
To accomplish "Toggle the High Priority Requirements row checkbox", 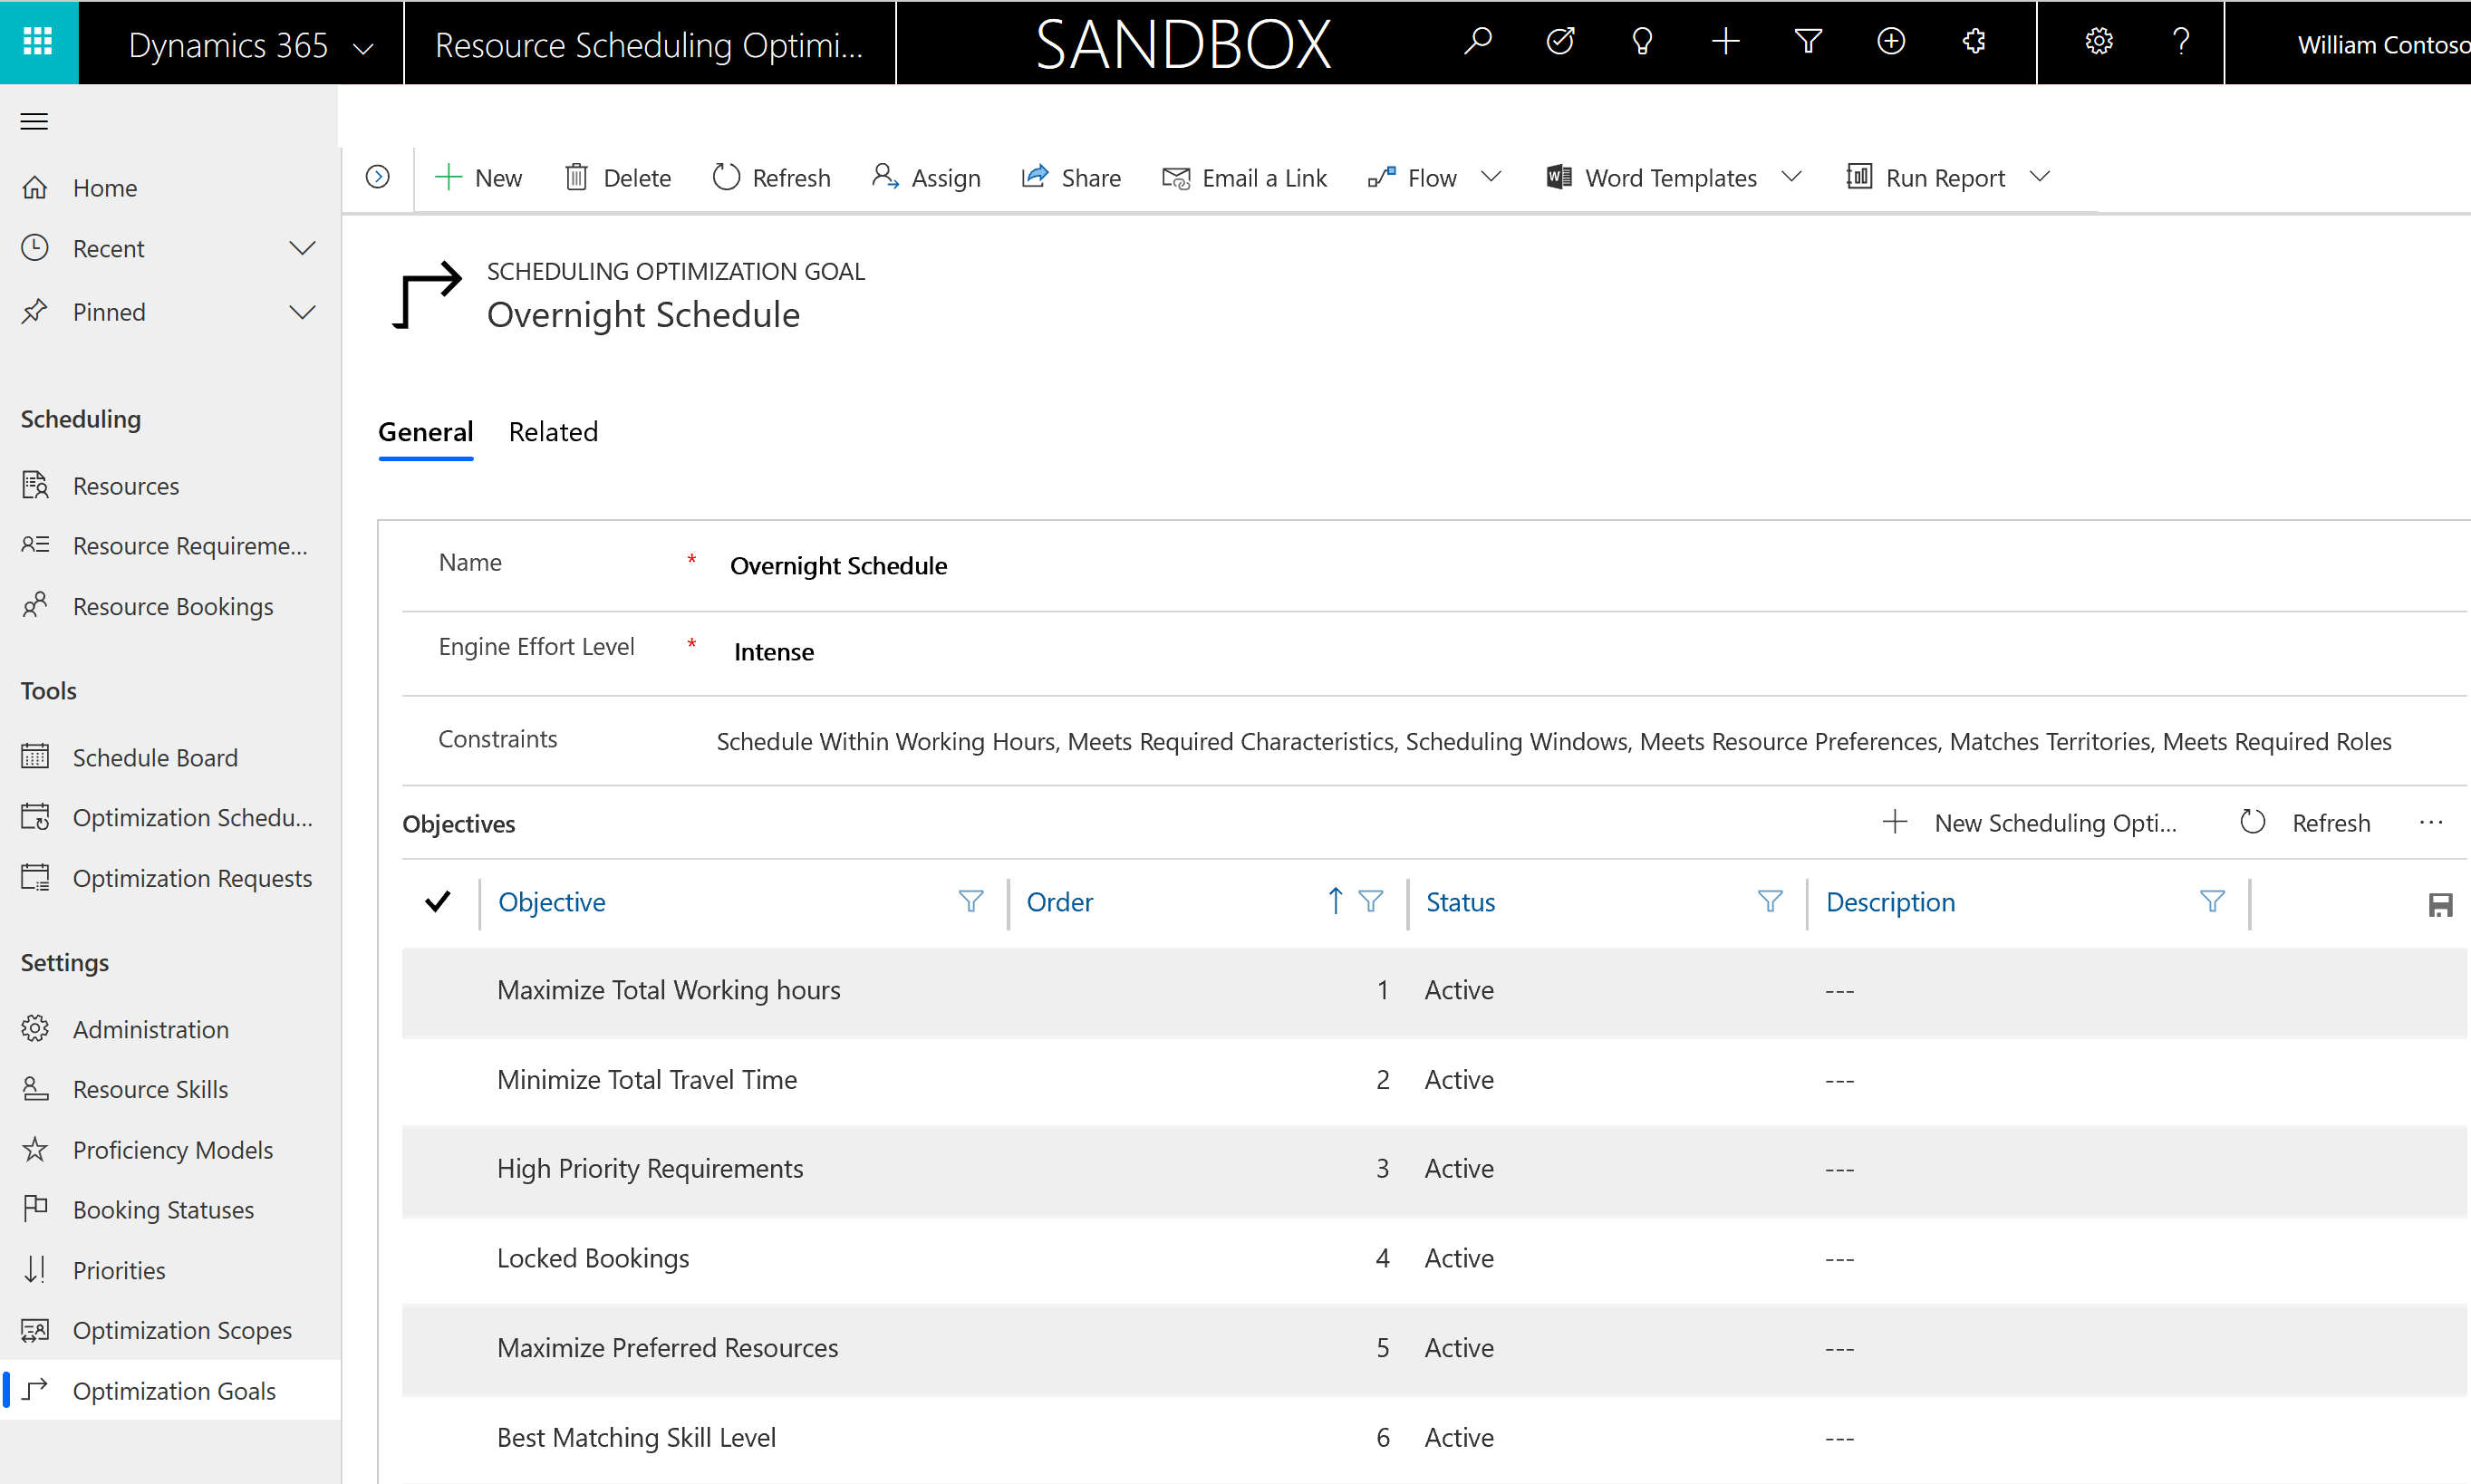I will coord(439,1166).
